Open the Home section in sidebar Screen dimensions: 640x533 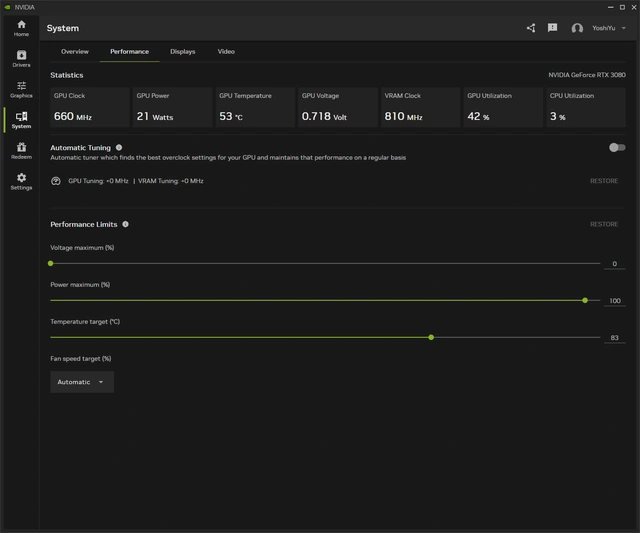tap(21, 28)
